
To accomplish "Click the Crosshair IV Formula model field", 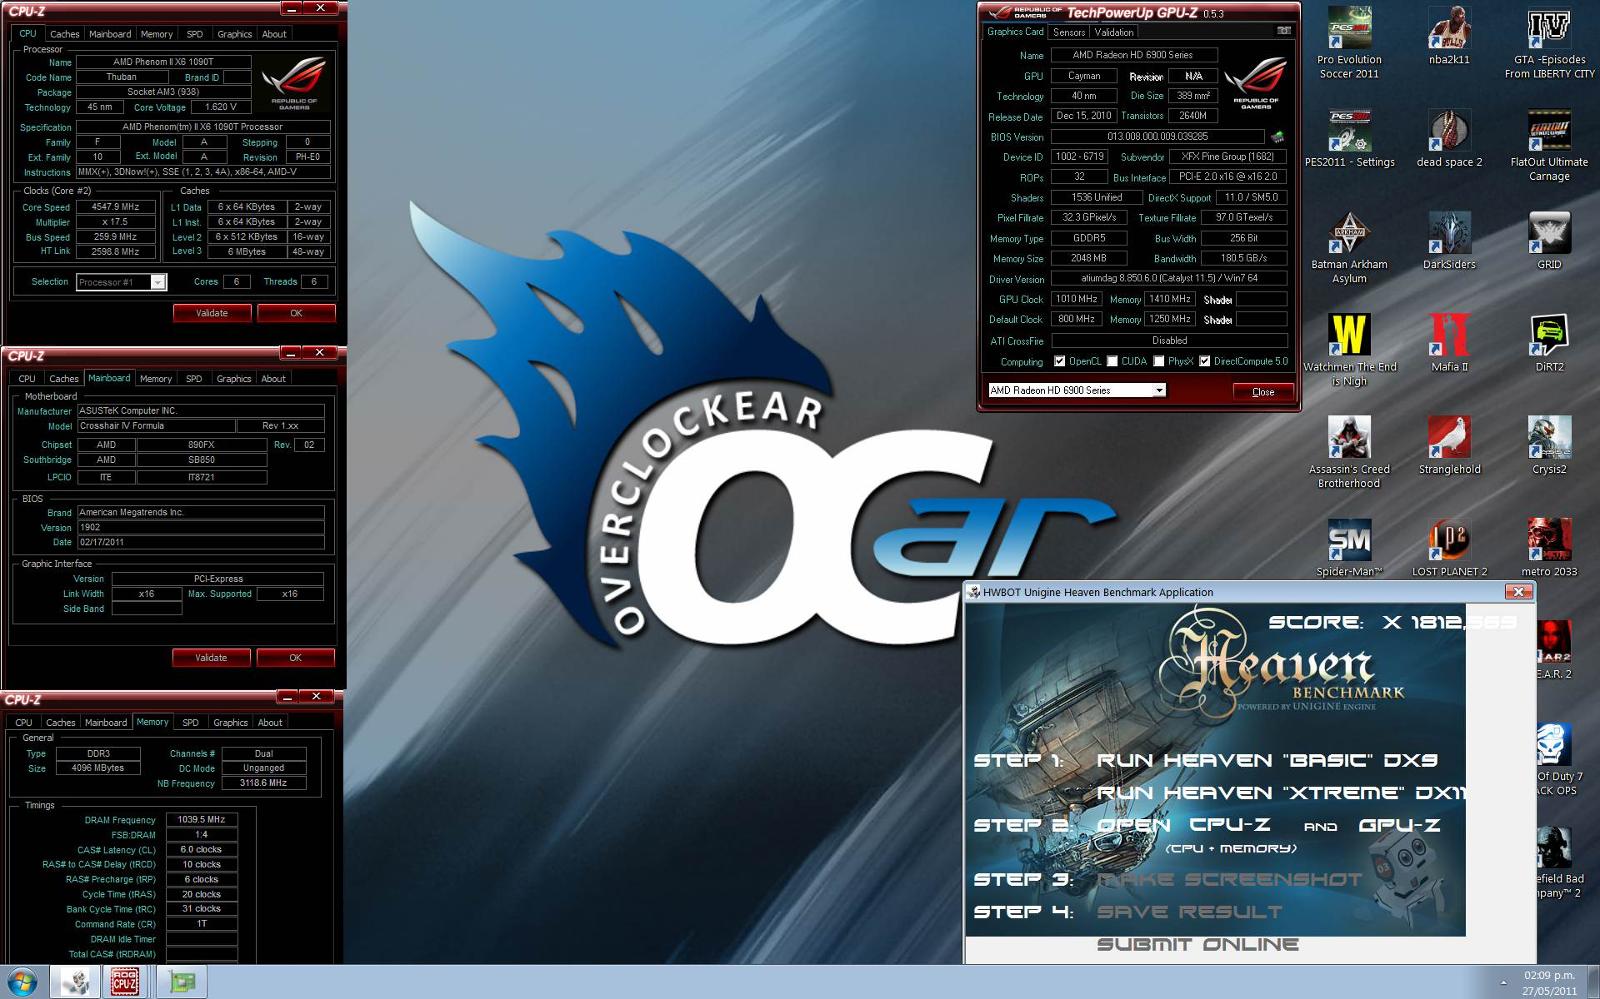I will 156,426.
